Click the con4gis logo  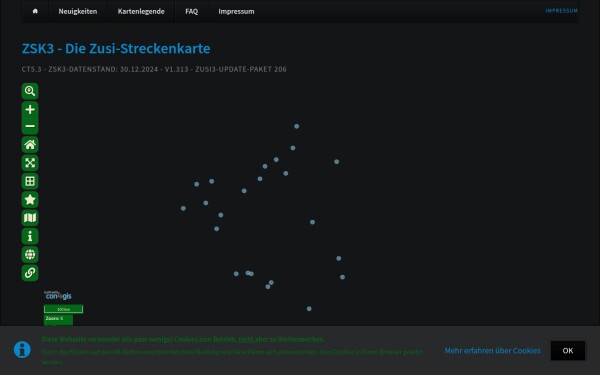tap(58, 295)
